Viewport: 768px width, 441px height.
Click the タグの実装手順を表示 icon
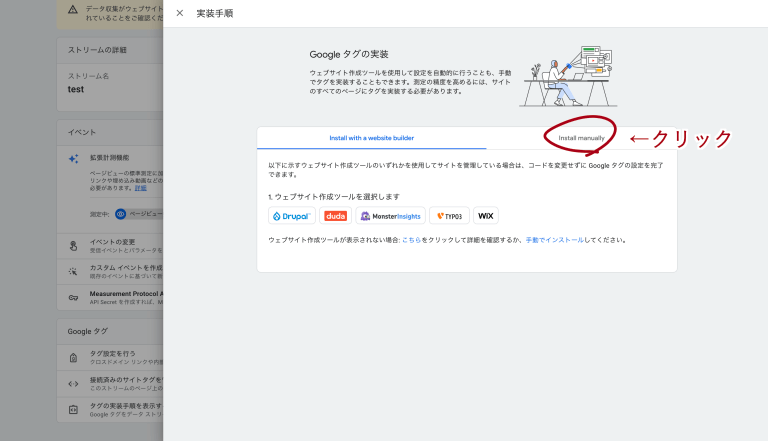73,410
